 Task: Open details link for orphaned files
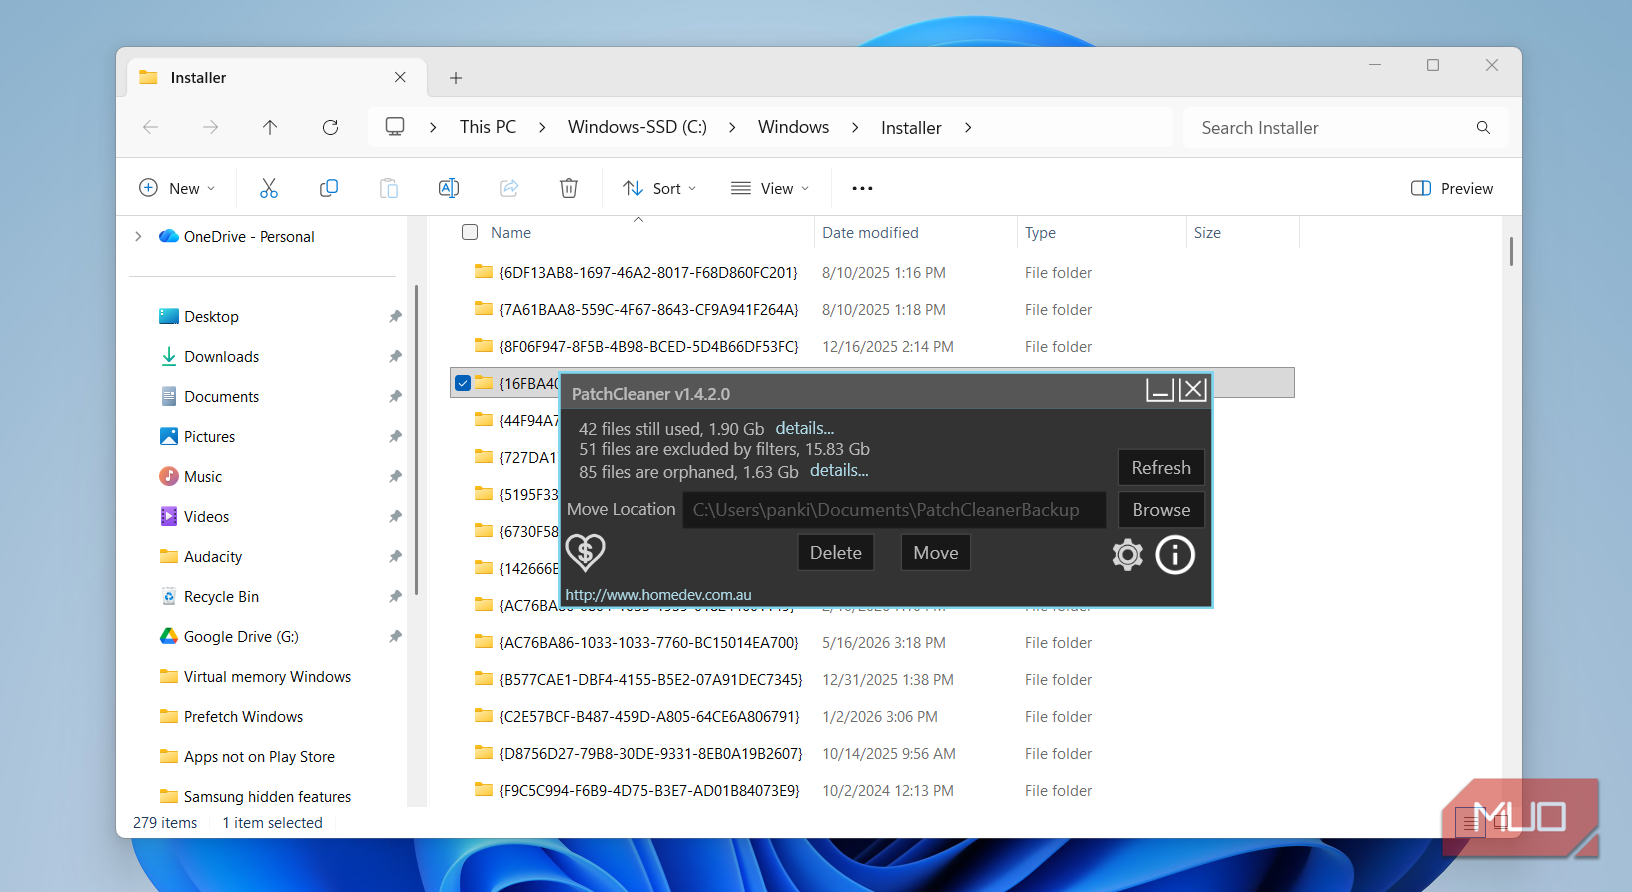839,470
